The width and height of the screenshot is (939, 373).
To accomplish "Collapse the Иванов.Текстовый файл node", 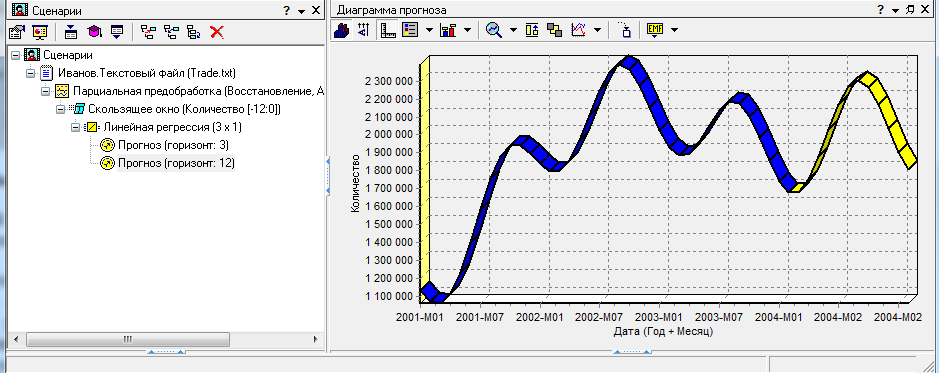I will click(31, 74).
